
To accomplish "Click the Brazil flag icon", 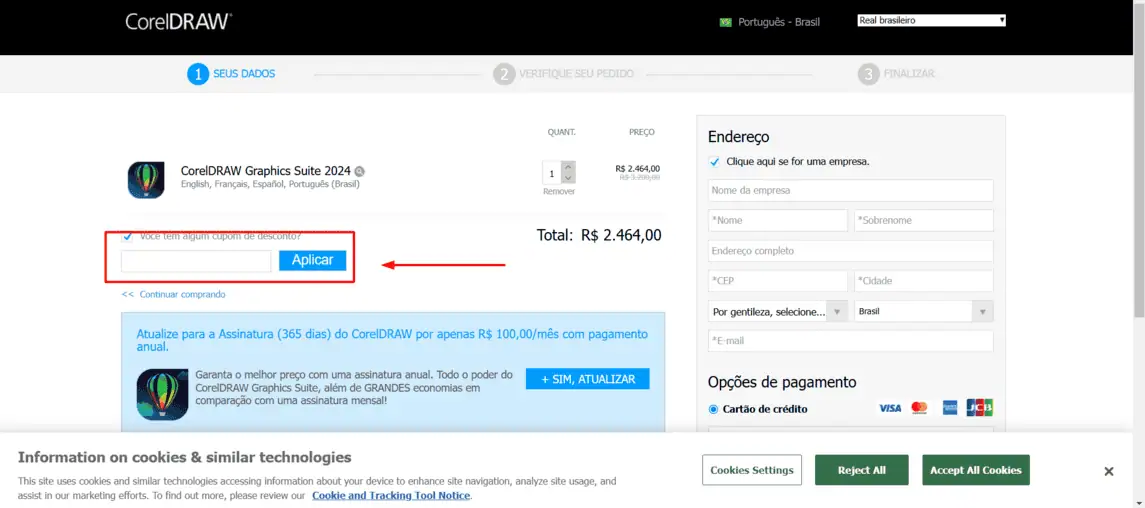I will [725, 23].
